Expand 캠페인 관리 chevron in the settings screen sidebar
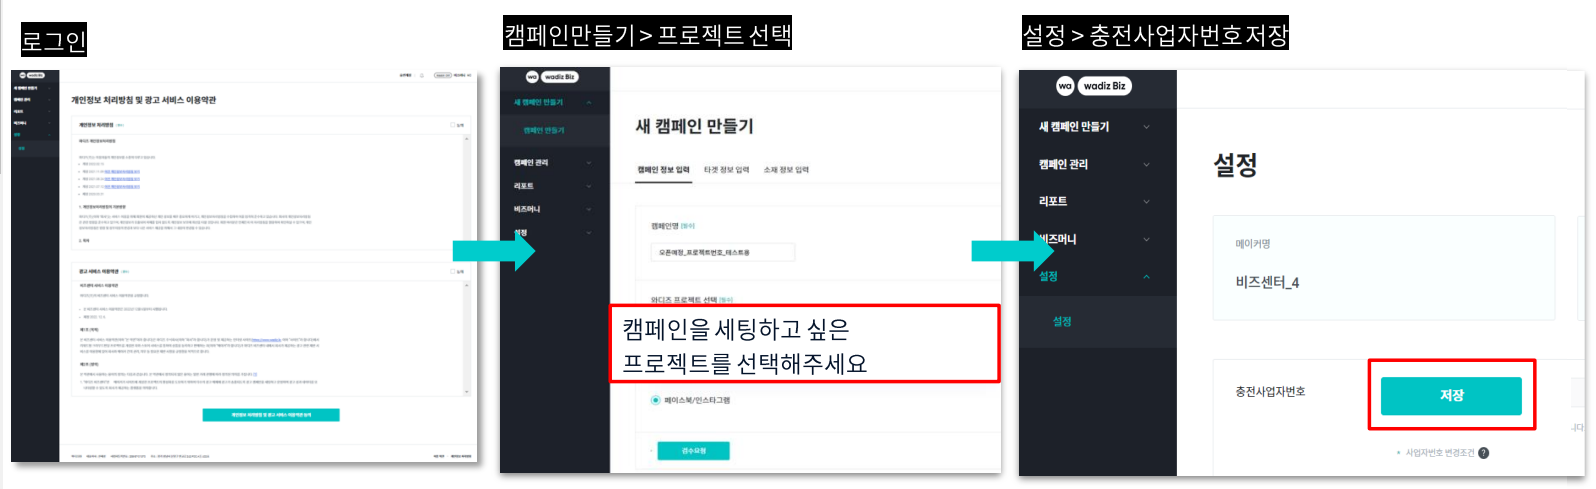This screenshot has height=489, width=1596. (1146, 164)
